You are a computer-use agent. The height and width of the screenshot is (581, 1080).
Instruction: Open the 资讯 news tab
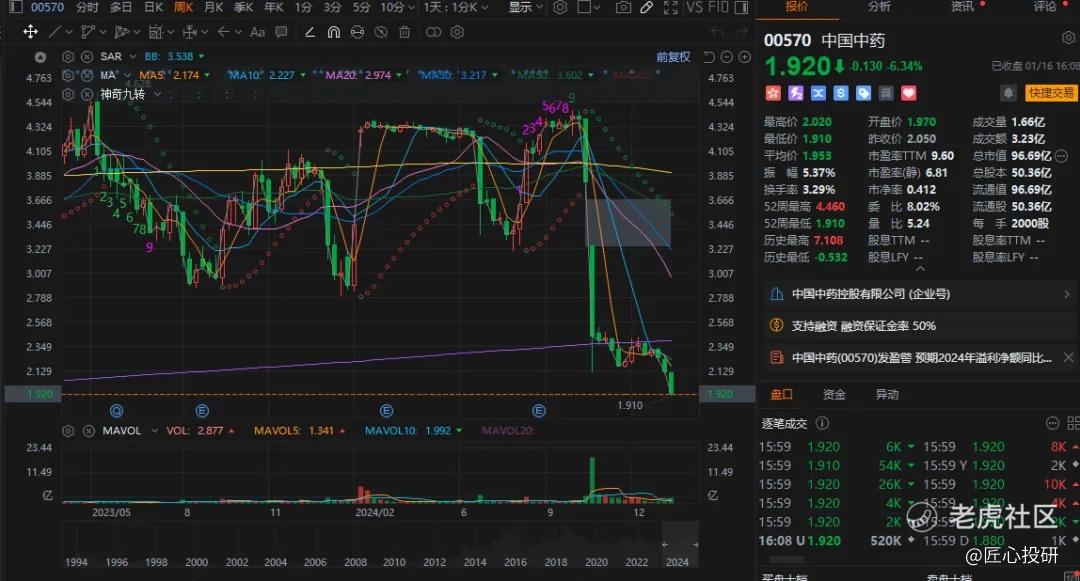point(963,7)
